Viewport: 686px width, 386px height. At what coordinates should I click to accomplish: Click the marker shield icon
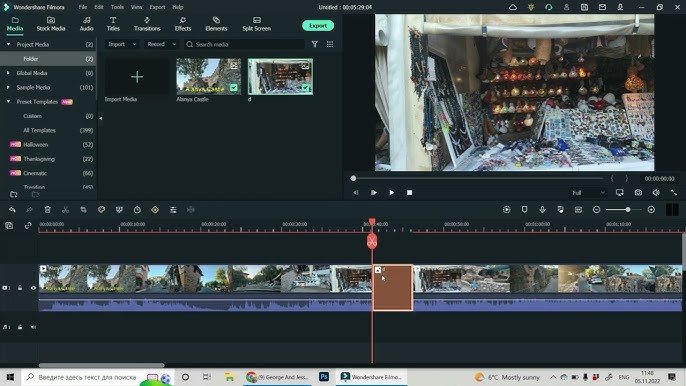point(525,210)
